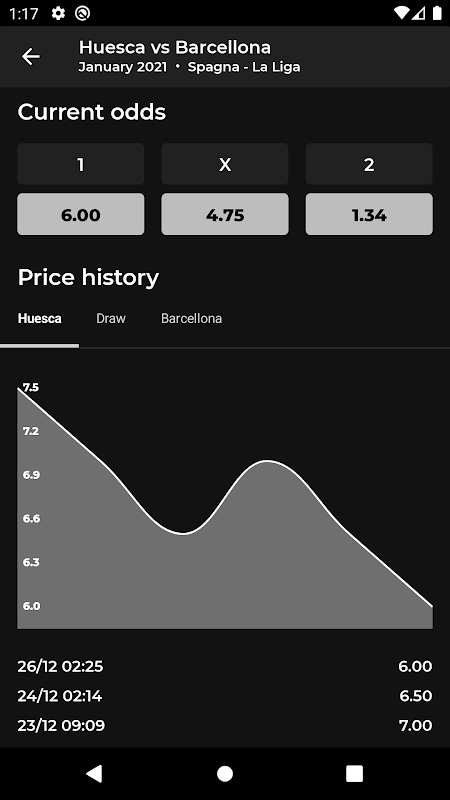Tap the circular notification icon beside gear
This screenshot has width=450, height=800.
point(82,13)
